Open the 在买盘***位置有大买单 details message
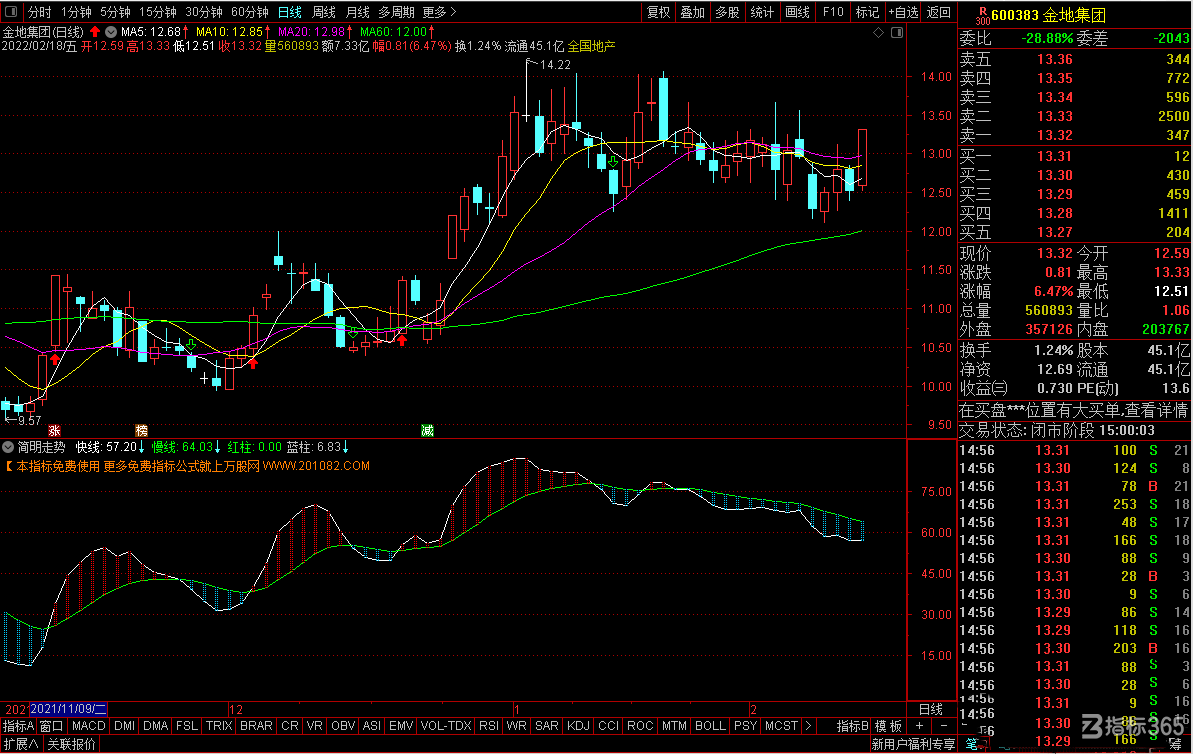 click(x=1074, y=411)
